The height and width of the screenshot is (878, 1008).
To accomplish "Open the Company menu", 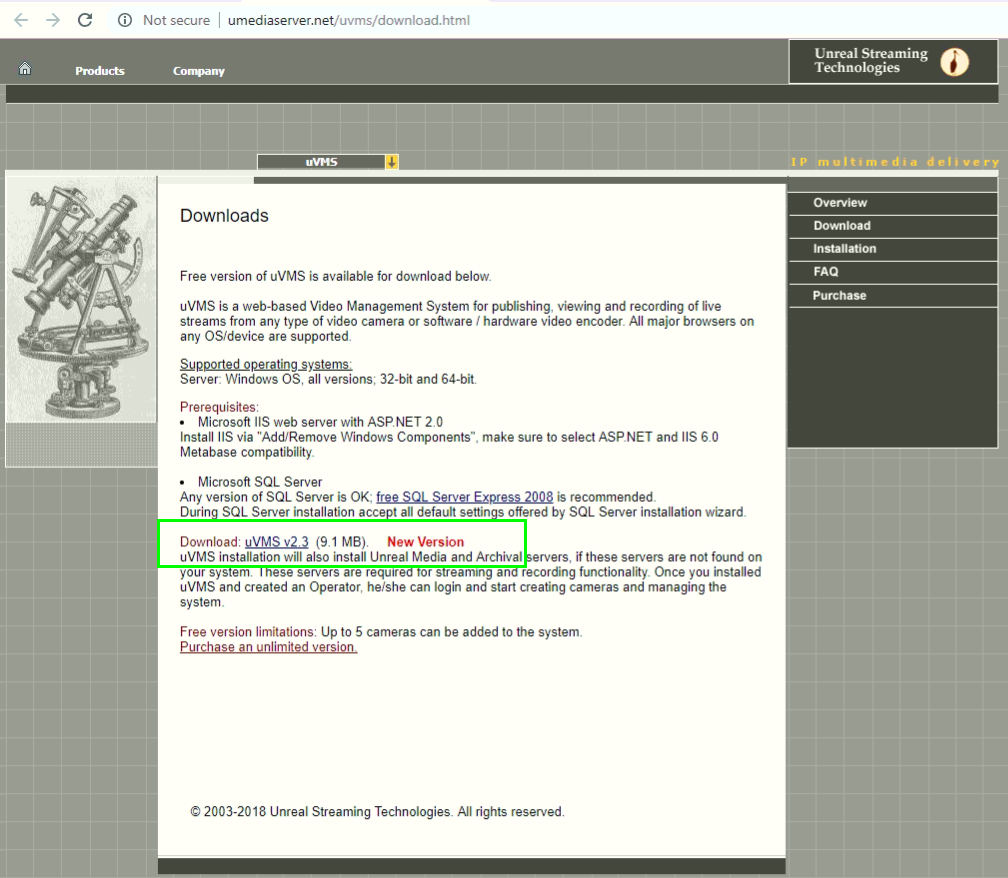I will coord(198,71).
